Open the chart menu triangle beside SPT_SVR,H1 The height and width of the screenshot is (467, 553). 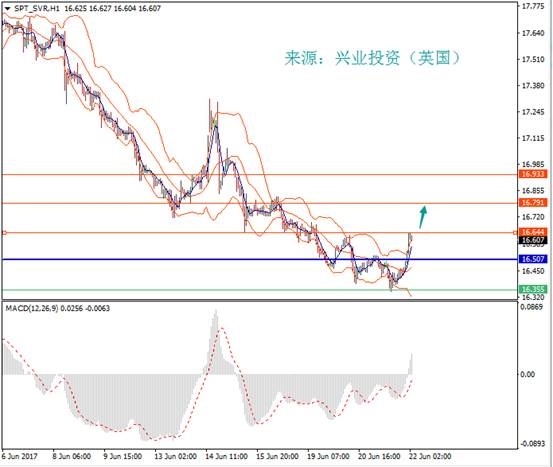(7, 8)
